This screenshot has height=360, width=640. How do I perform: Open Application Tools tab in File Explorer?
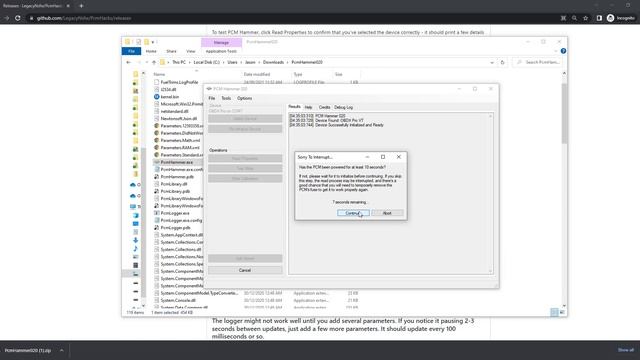click(221, 51)
